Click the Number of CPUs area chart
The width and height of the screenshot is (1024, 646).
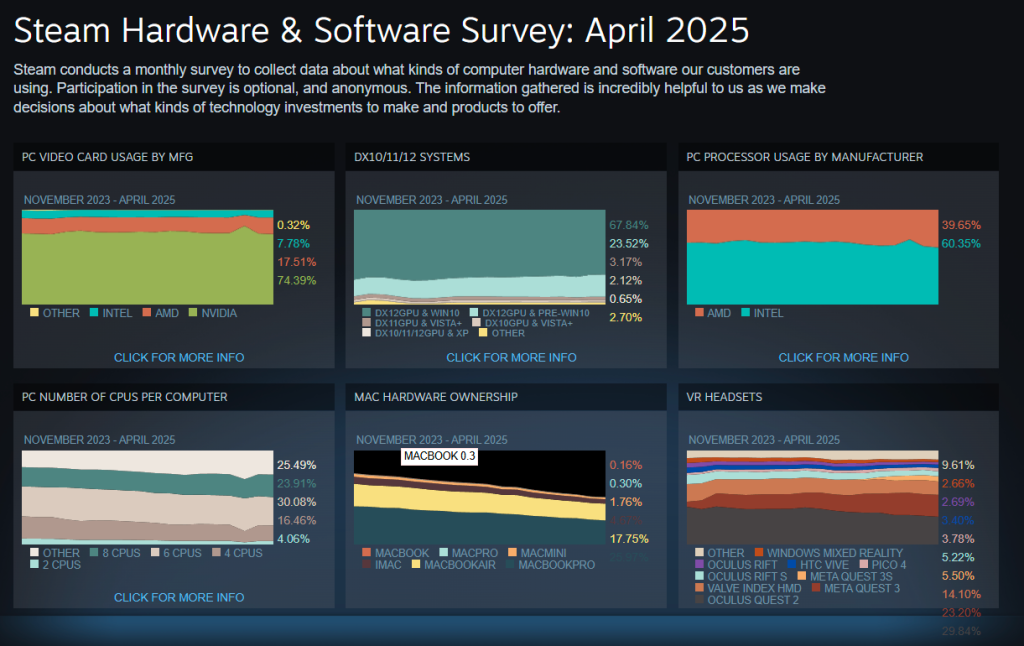tap(148, 497)
